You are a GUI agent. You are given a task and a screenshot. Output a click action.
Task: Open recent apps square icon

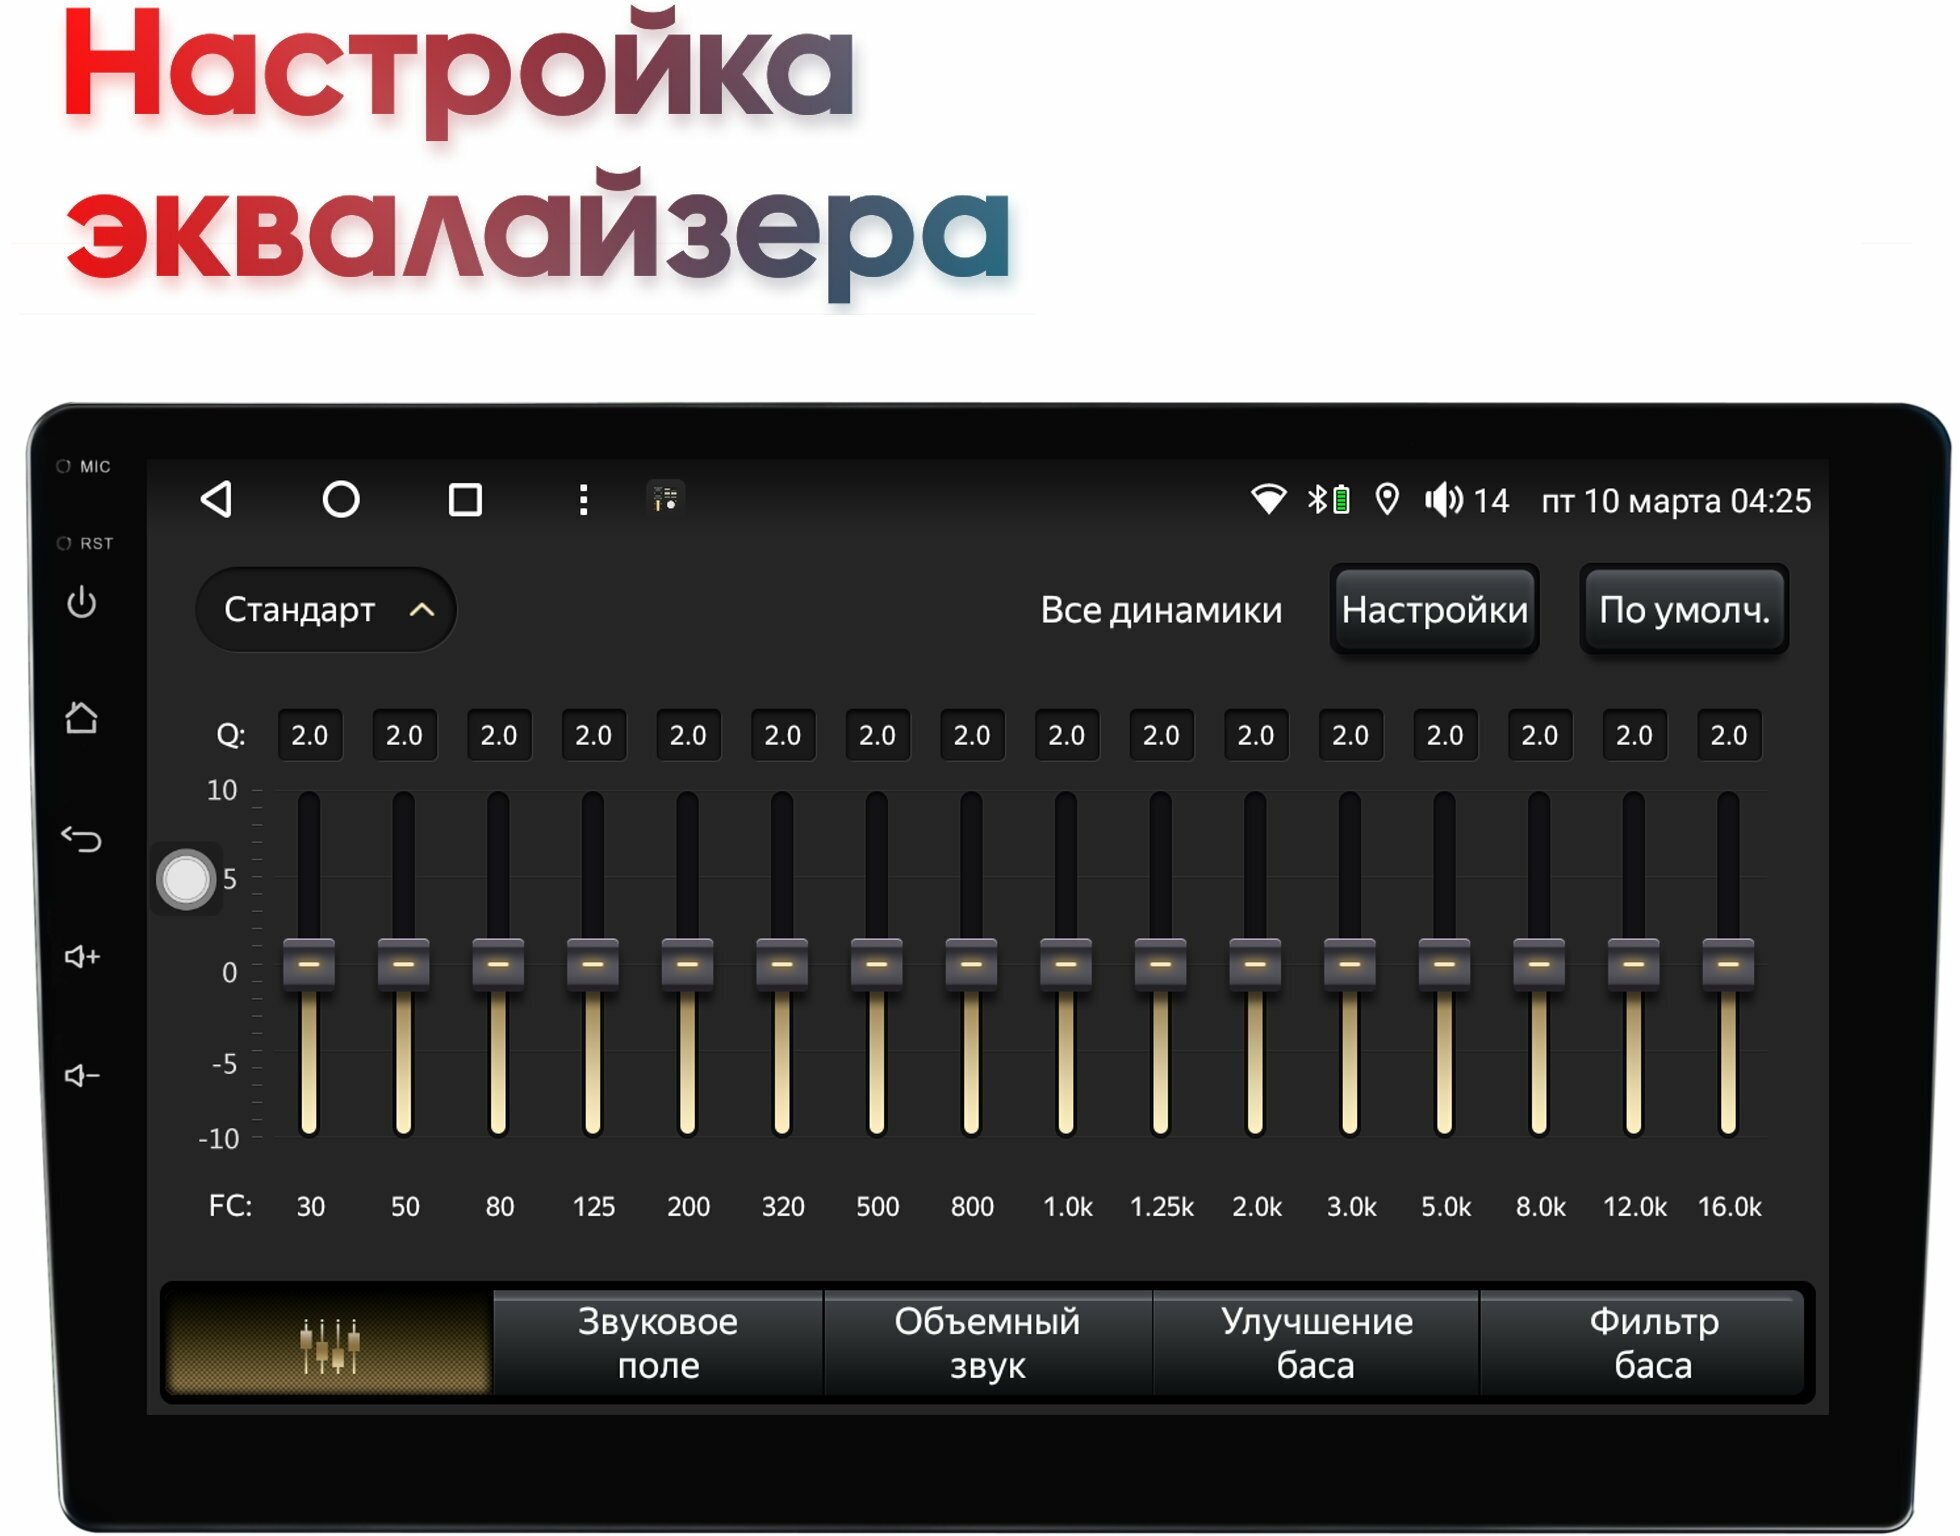tap(465, 500)
